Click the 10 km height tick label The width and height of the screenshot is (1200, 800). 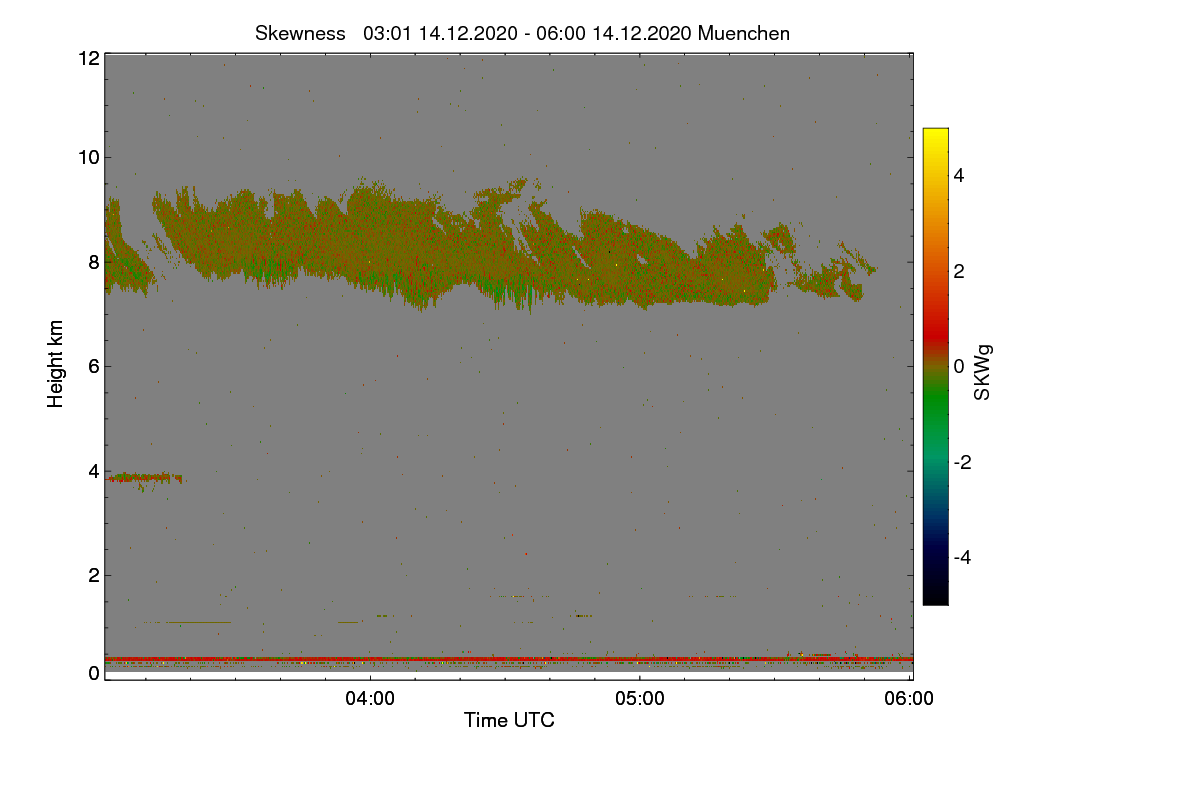pos(88,157)
